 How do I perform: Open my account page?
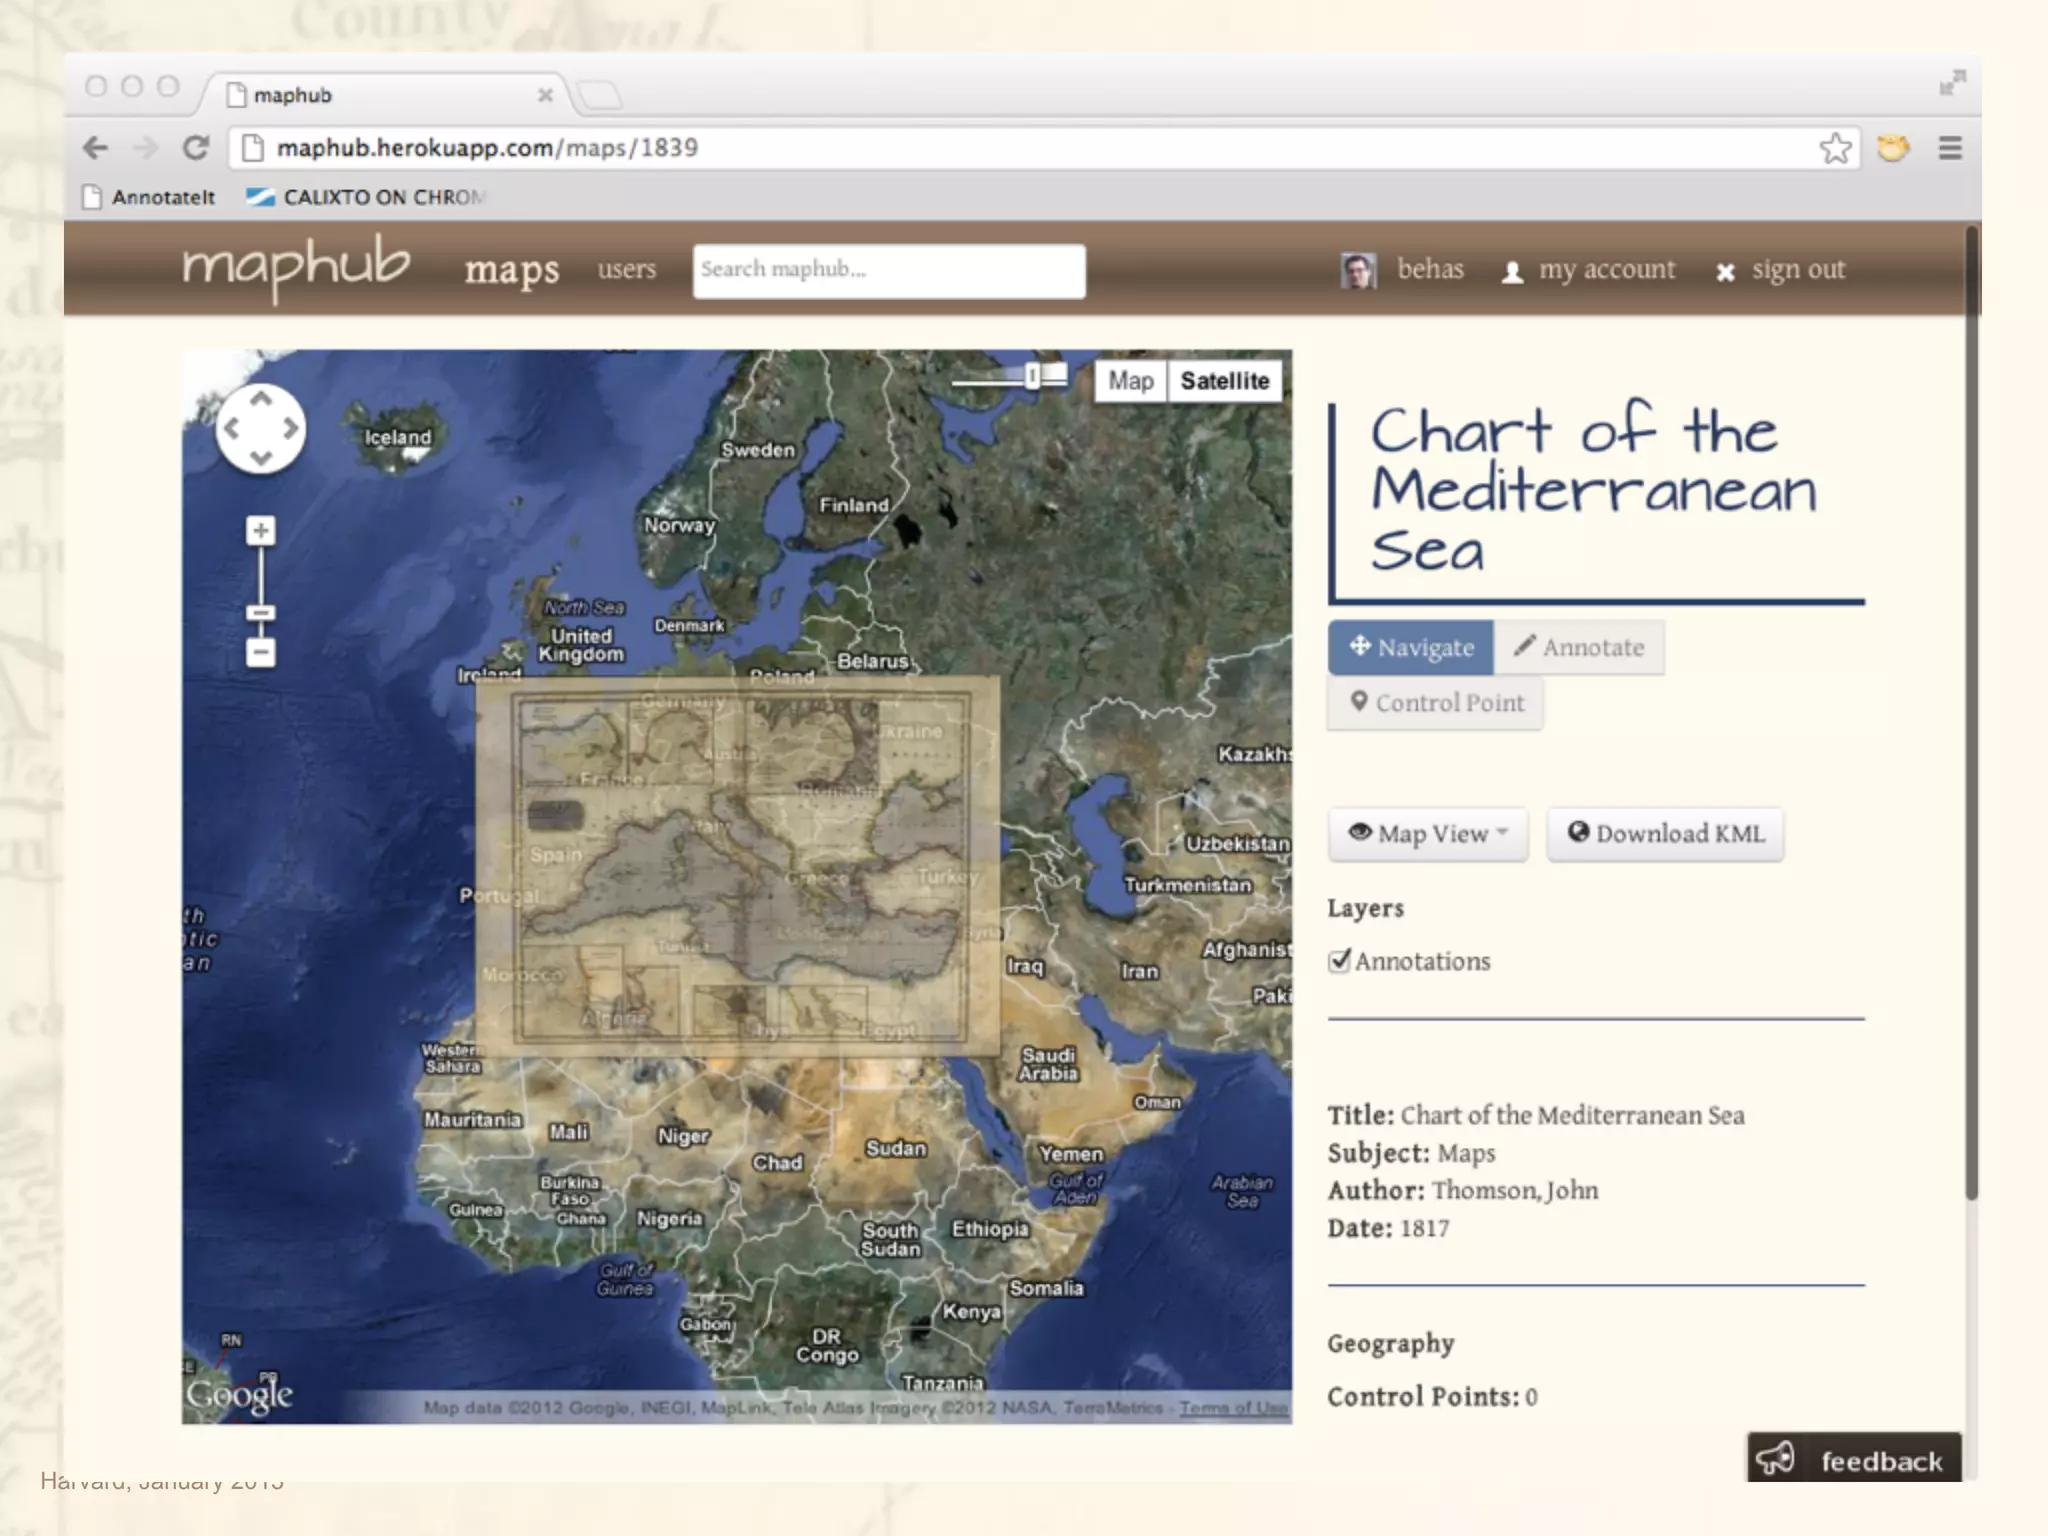click(x=1589, y=270)
